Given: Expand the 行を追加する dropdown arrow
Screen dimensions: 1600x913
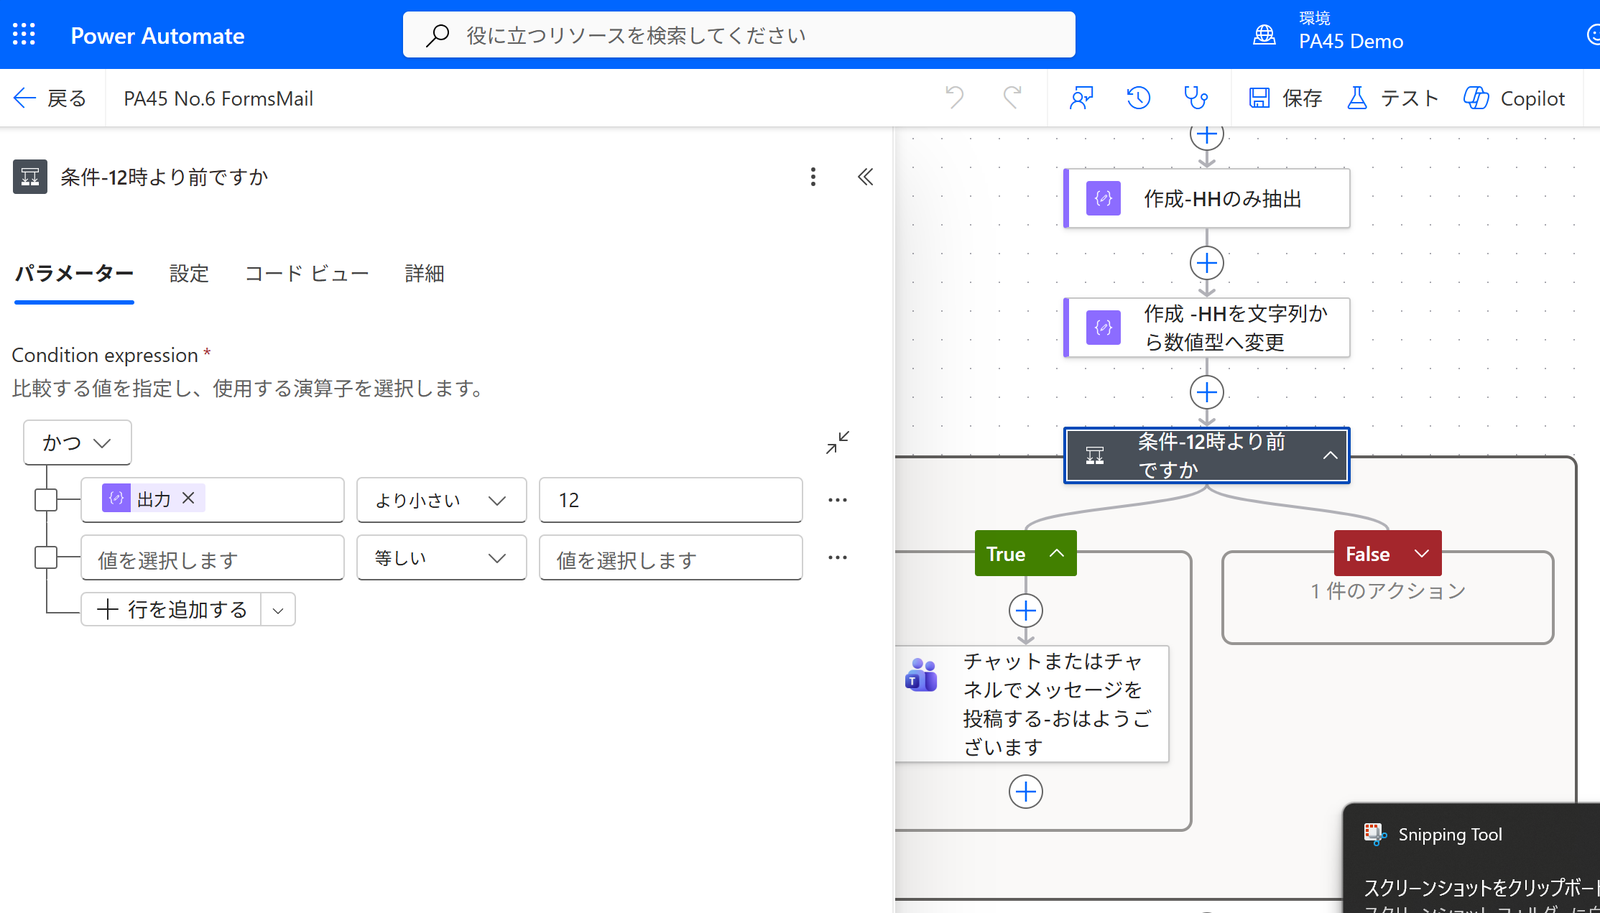Looking at the screenshot, I should pyautogui.click(x=278, y=610).
